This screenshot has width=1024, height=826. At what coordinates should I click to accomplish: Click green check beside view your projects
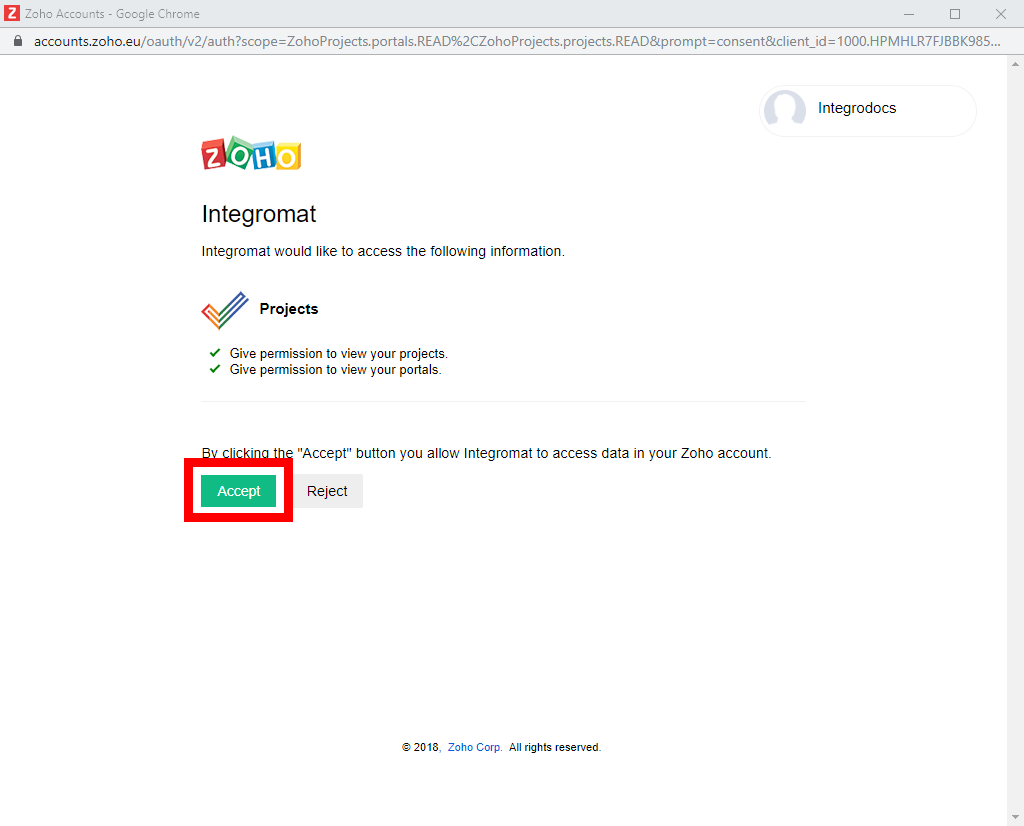tap(215, 353)
